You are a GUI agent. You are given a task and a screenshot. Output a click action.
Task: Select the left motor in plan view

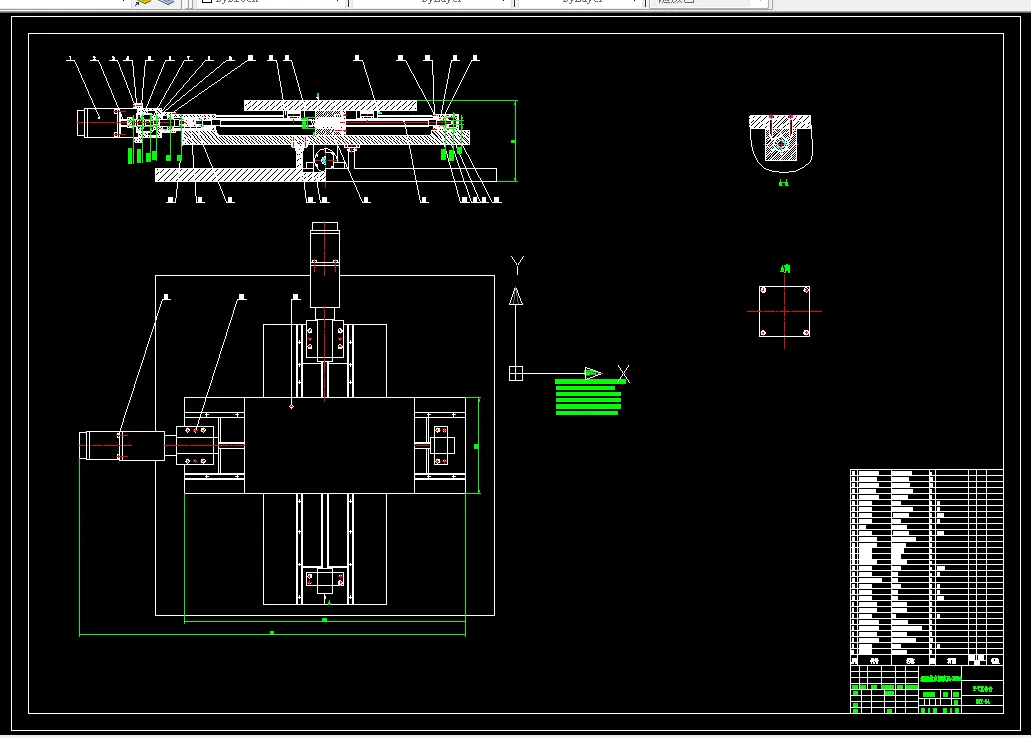122,445
